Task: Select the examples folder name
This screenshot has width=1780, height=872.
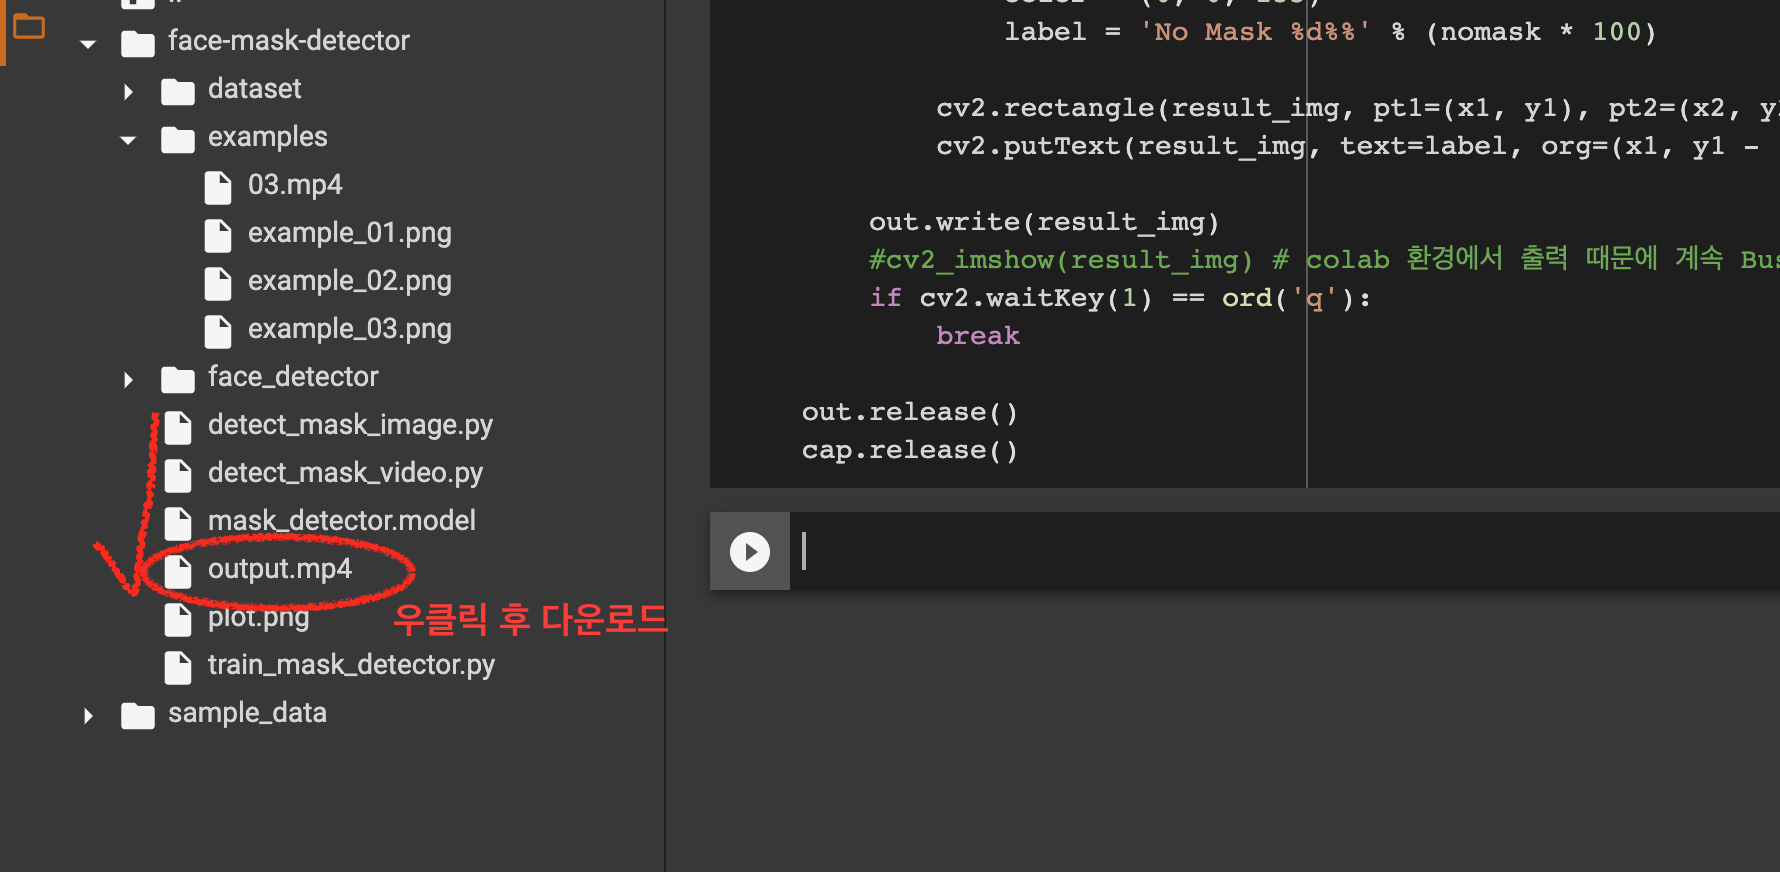Action: [x=268, y=136]
